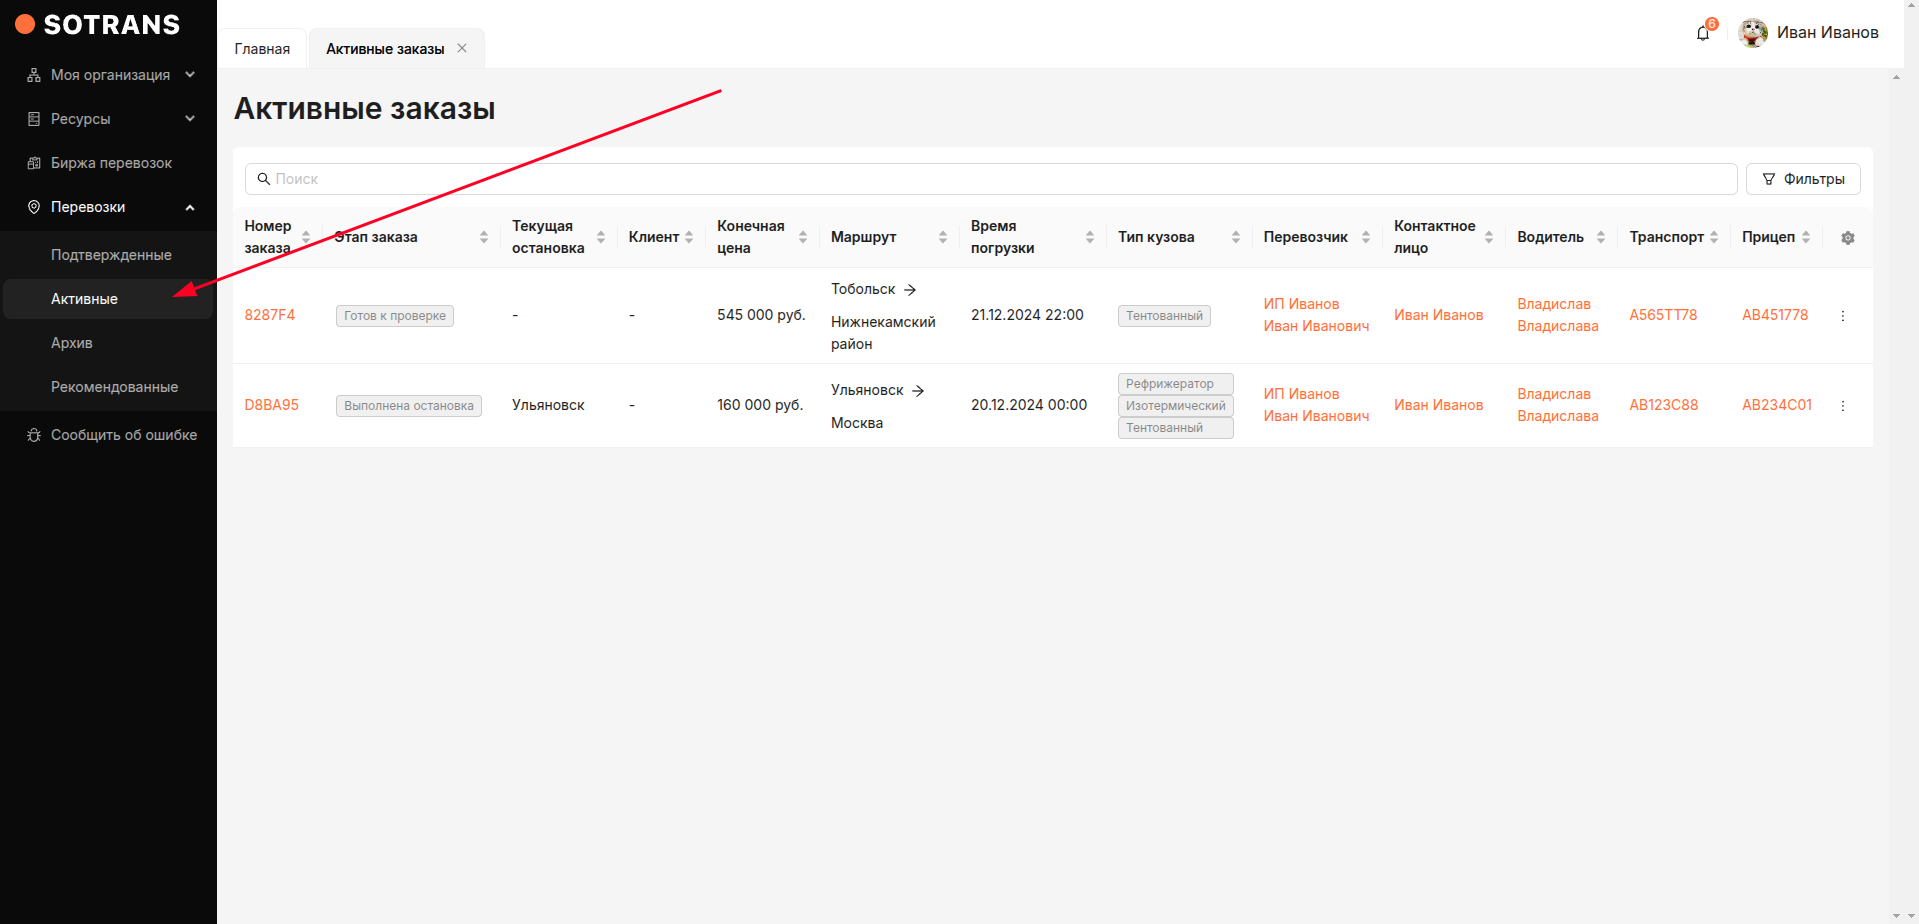Open row actions menu for order D8BA95

tap(1842, 406)
